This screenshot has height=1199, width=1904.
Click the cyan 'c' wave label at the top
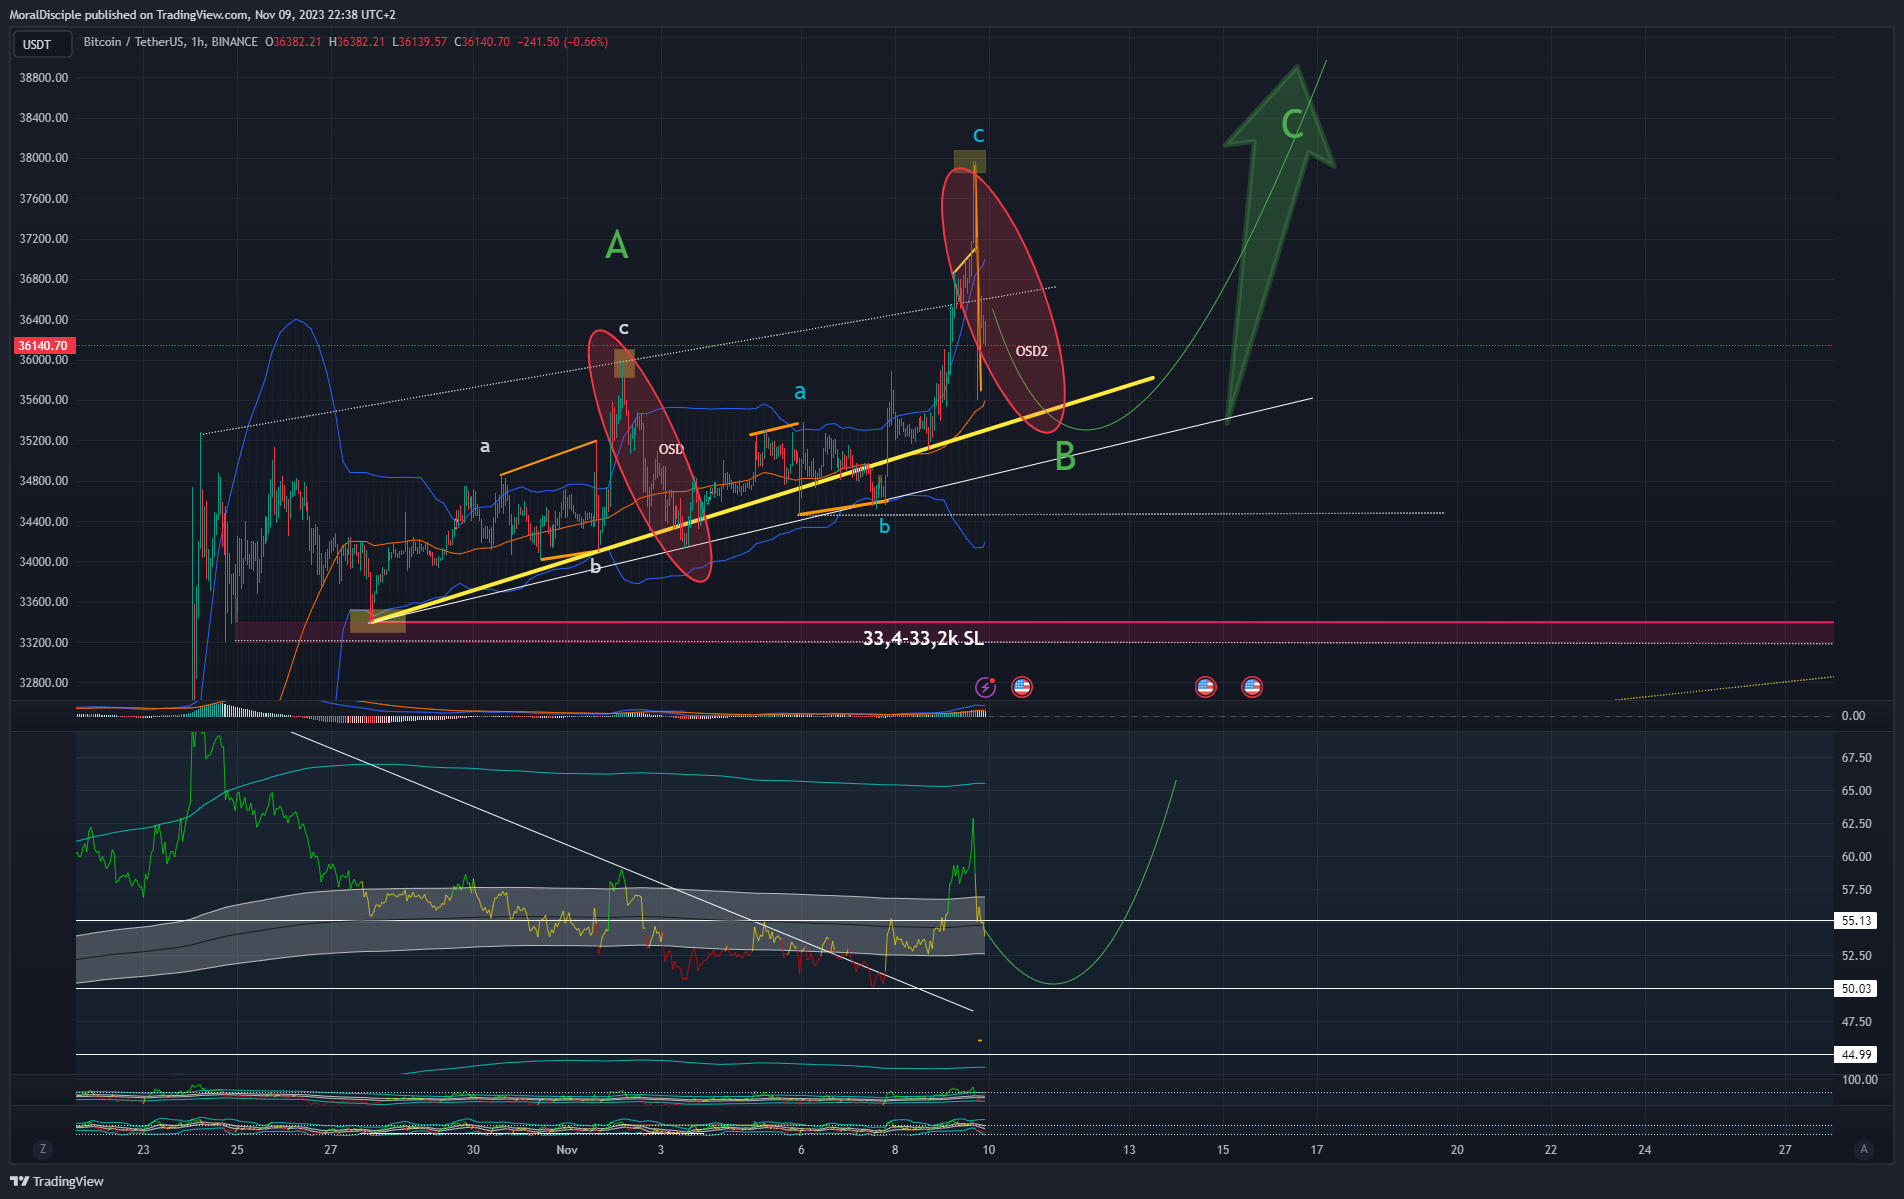coord(978,135)
